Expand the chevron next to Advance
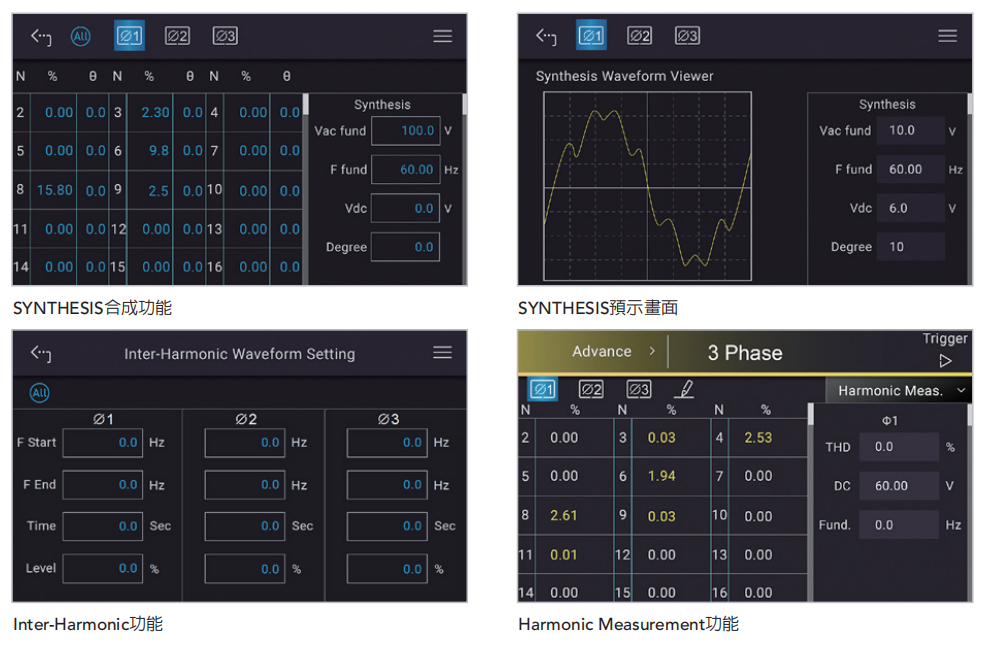 pyautogui.click(x=652, y=352)
